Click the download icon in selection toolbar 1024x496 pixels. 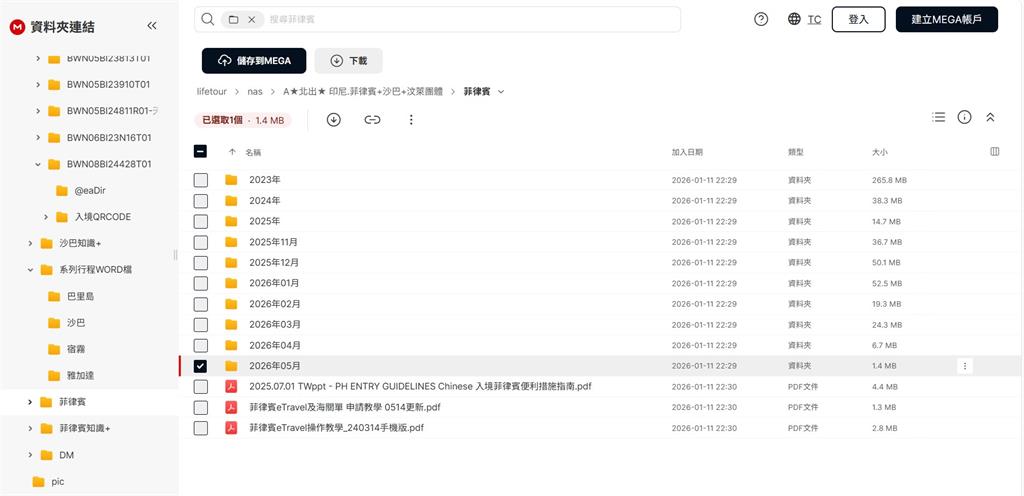point(334,120)
